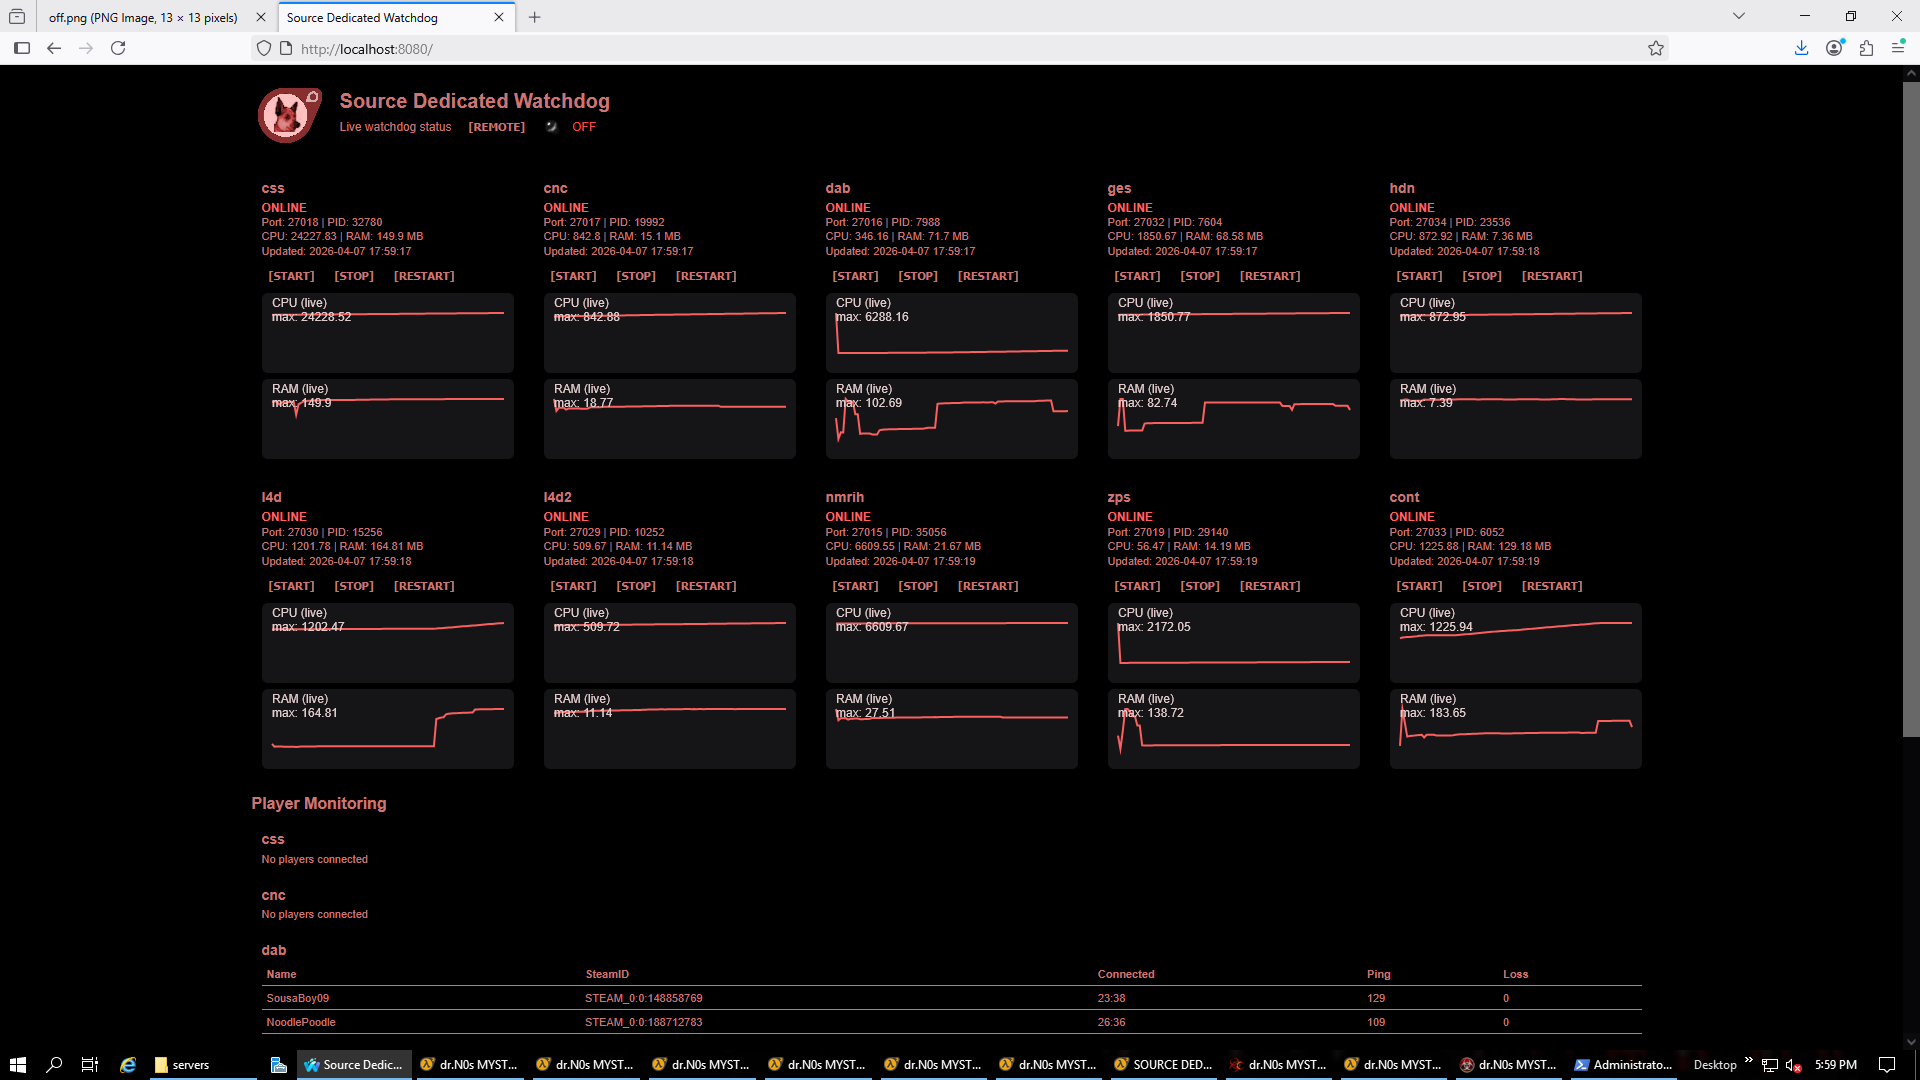1920x1080 pixels.
Task: Click the Windows Task View taskbar icon
Action: 90,1065
